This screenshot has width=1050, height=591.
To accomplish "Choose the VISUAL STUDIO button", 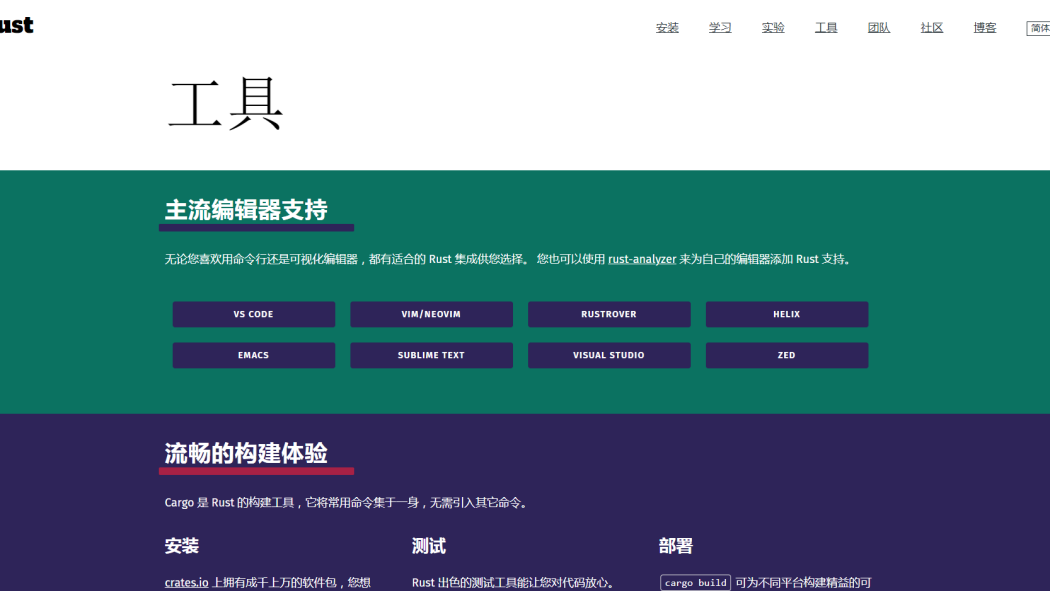I will pyautogui.click(x=609, y=355).
